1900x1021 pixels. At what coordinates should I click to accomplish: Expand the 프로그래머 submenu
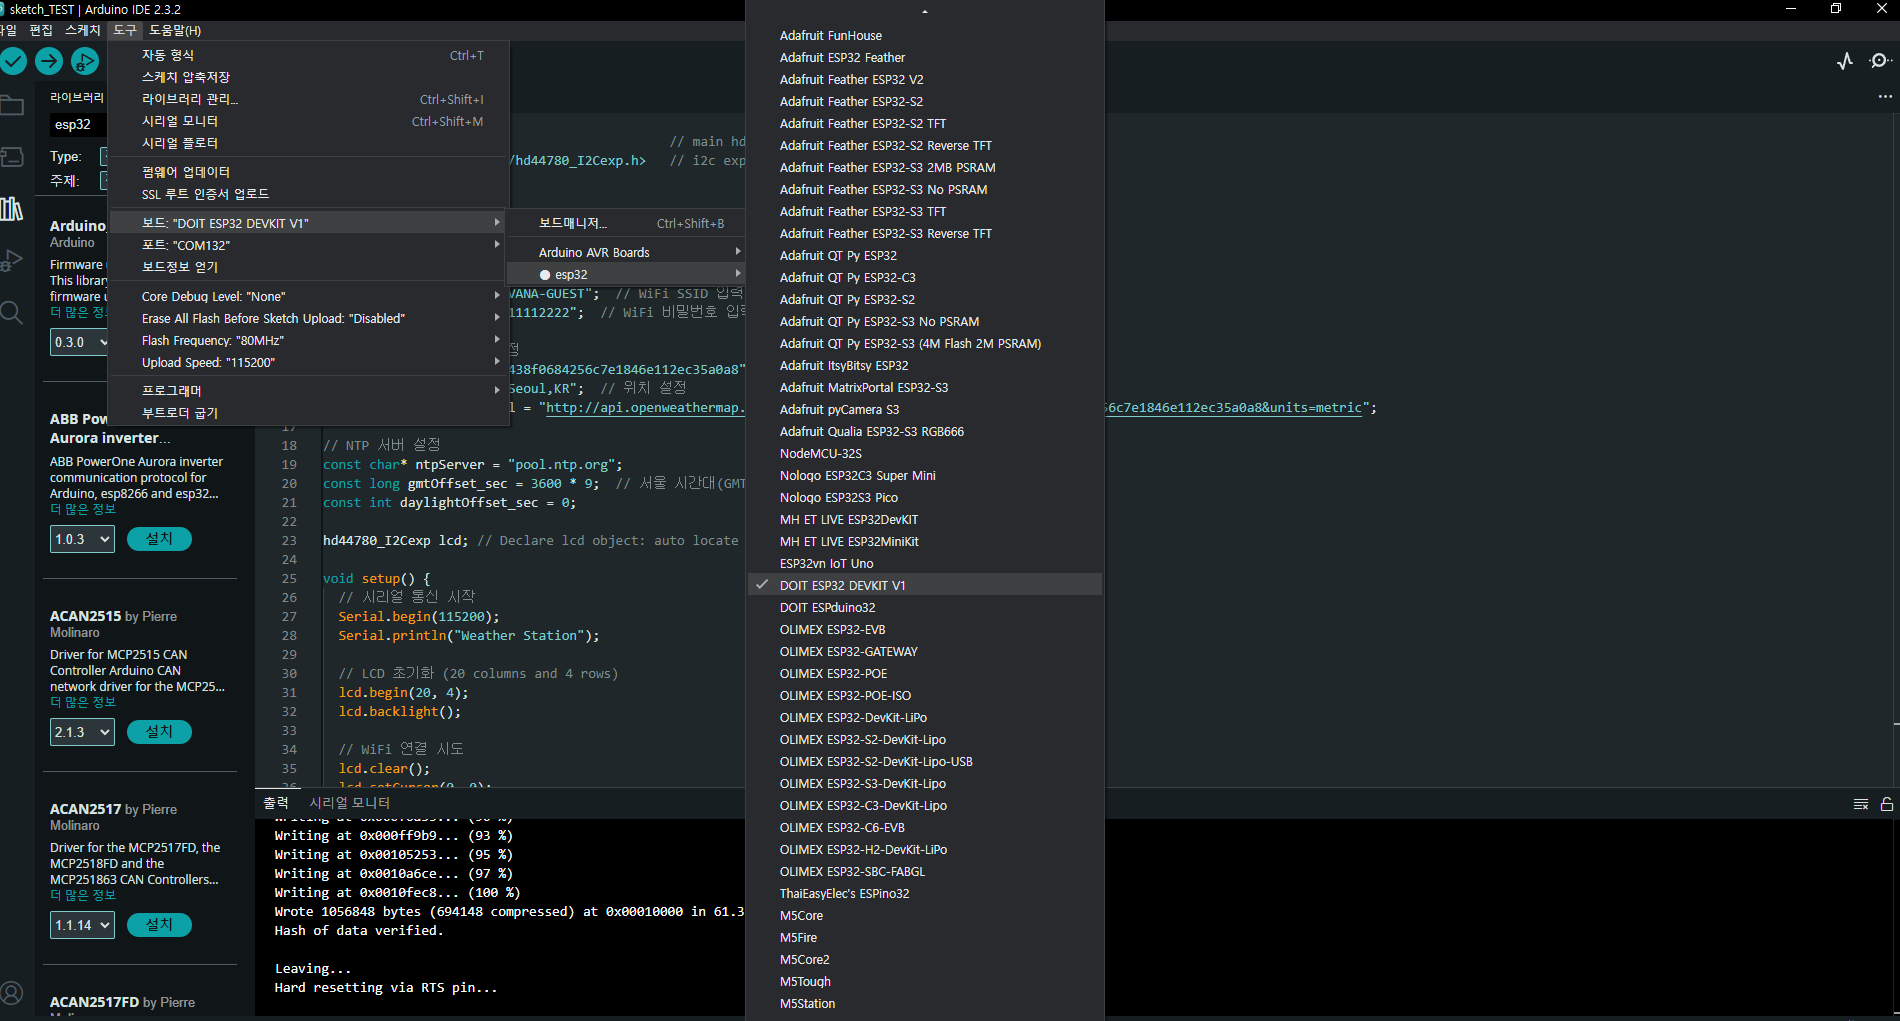tap(309, 391)
